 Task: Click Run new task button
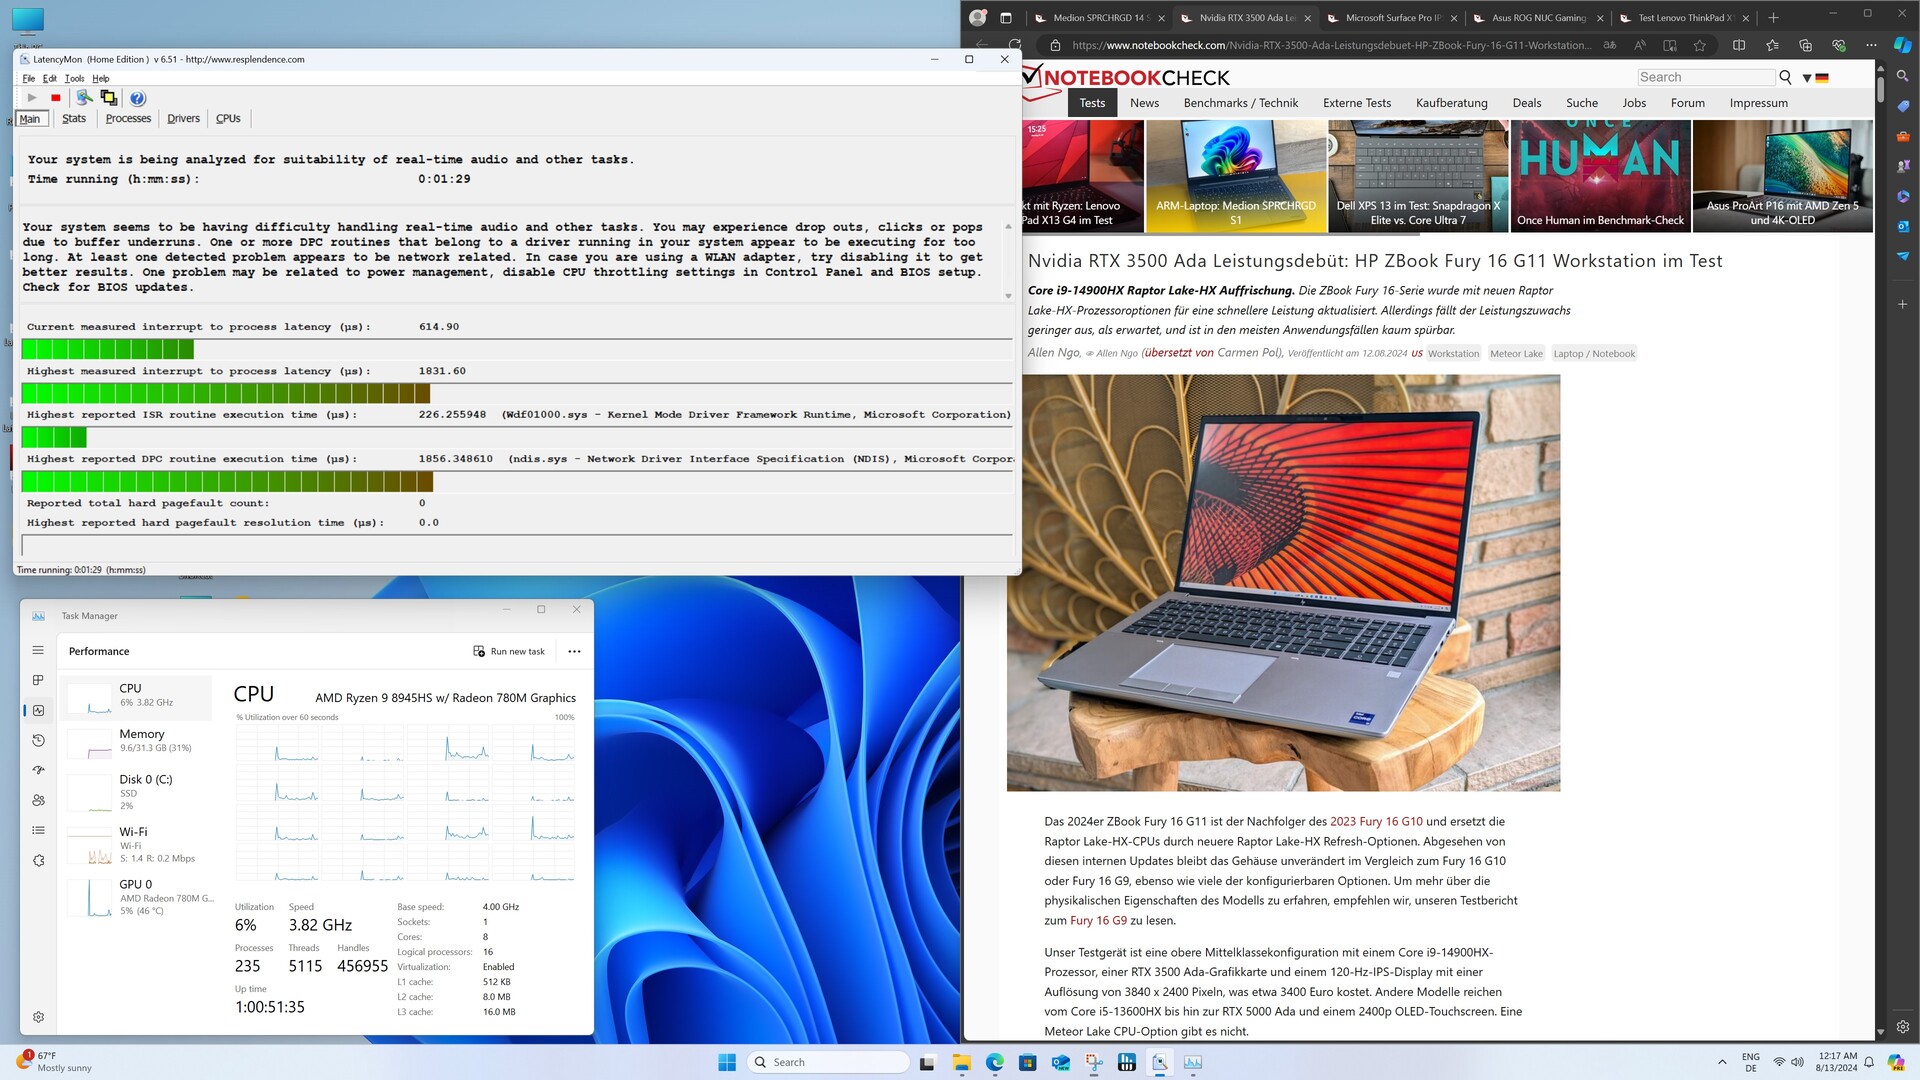point(509,651)
